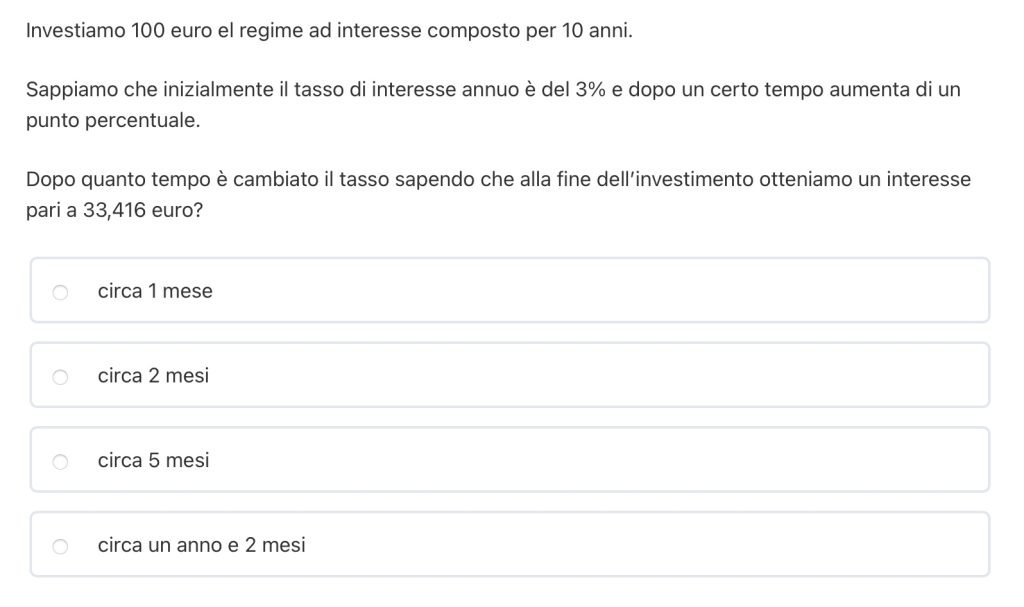This screenshot has width=1024, height=607.
Task: Click the "circa 1 mese" answer label text
Action: [x=155, y=291]
